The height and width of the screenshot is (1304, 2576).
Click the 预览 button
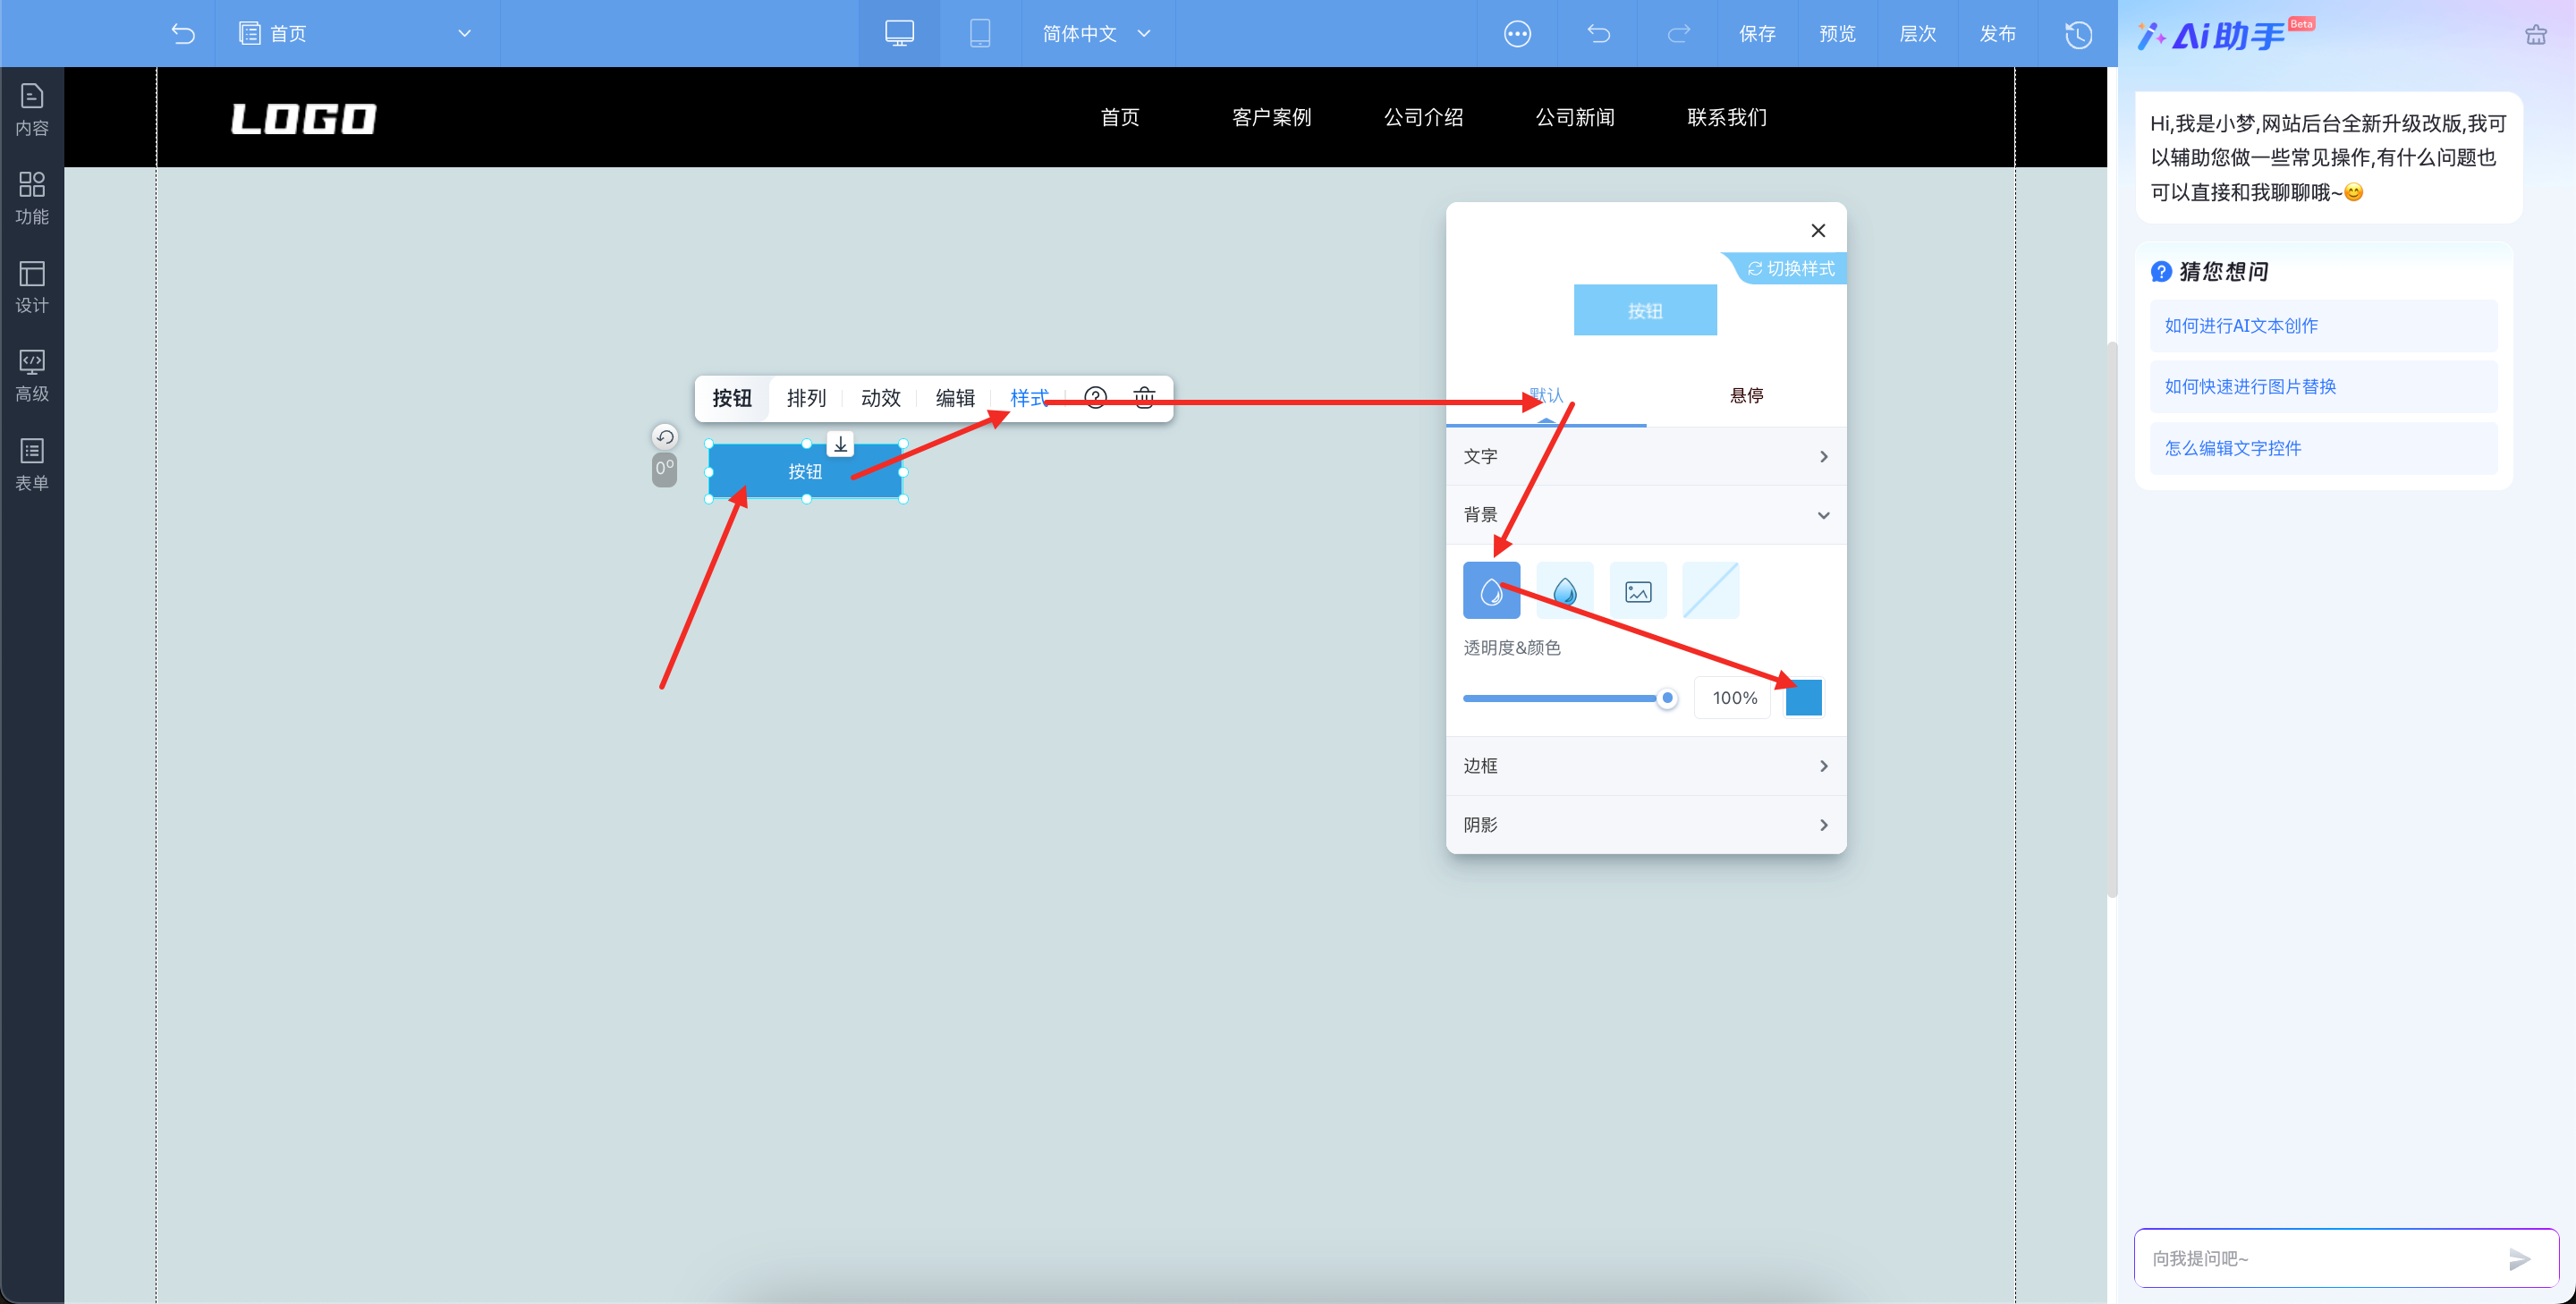(1837, 33)
